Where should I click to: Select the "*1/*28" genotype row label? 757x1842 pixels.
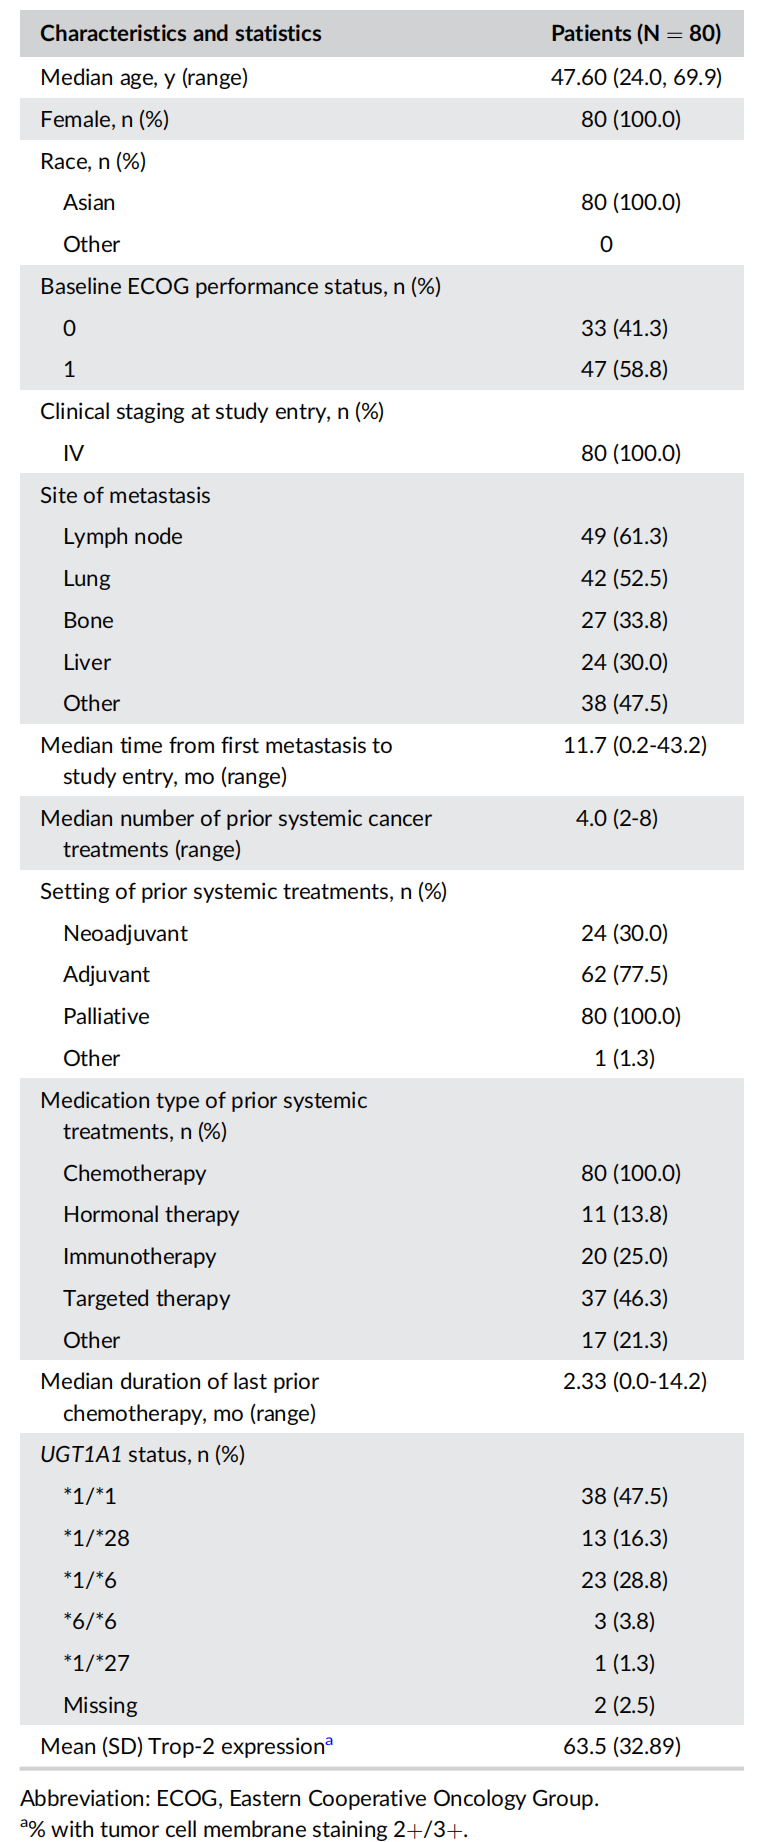click(96, 1538)
